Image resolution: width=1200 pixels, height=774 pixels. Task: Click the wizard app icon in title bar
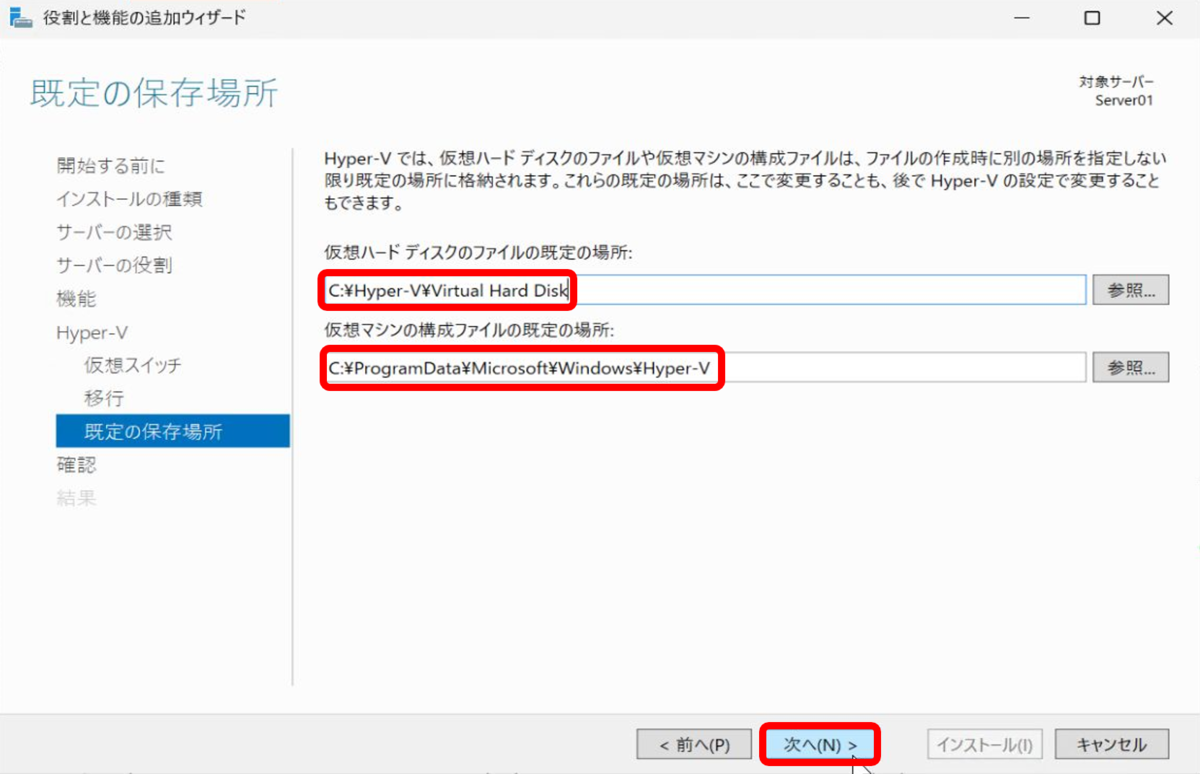coord(20,18)
